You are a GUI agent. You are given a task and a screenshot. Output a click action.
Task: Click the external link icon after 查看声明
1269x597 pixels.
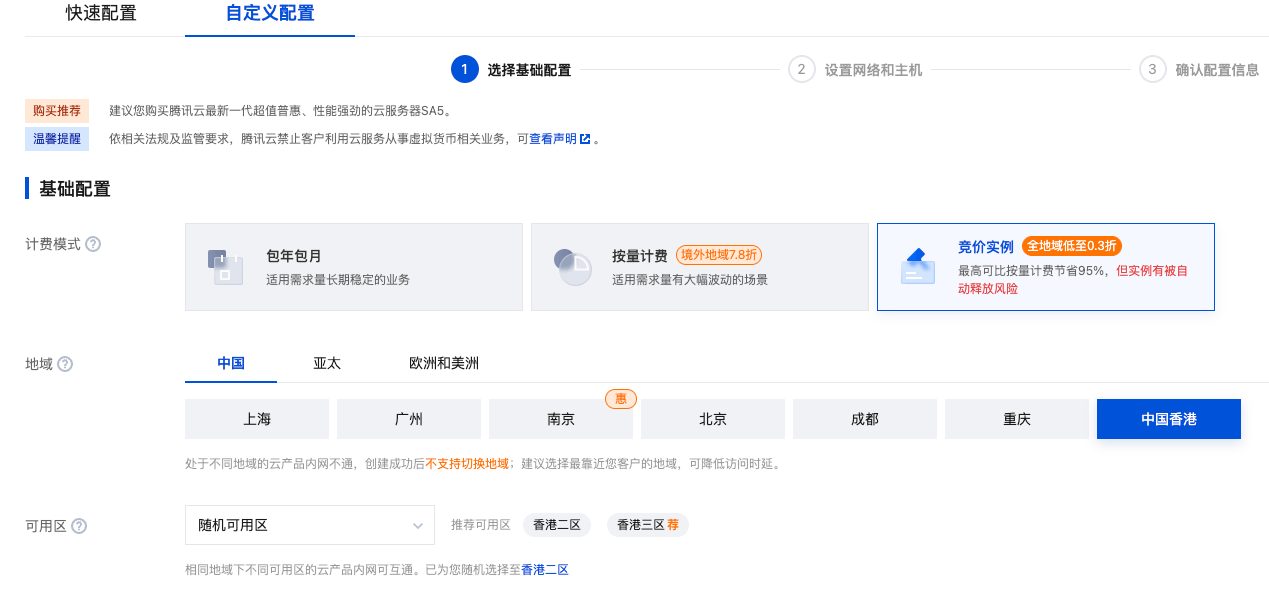[x=585, y=139]
